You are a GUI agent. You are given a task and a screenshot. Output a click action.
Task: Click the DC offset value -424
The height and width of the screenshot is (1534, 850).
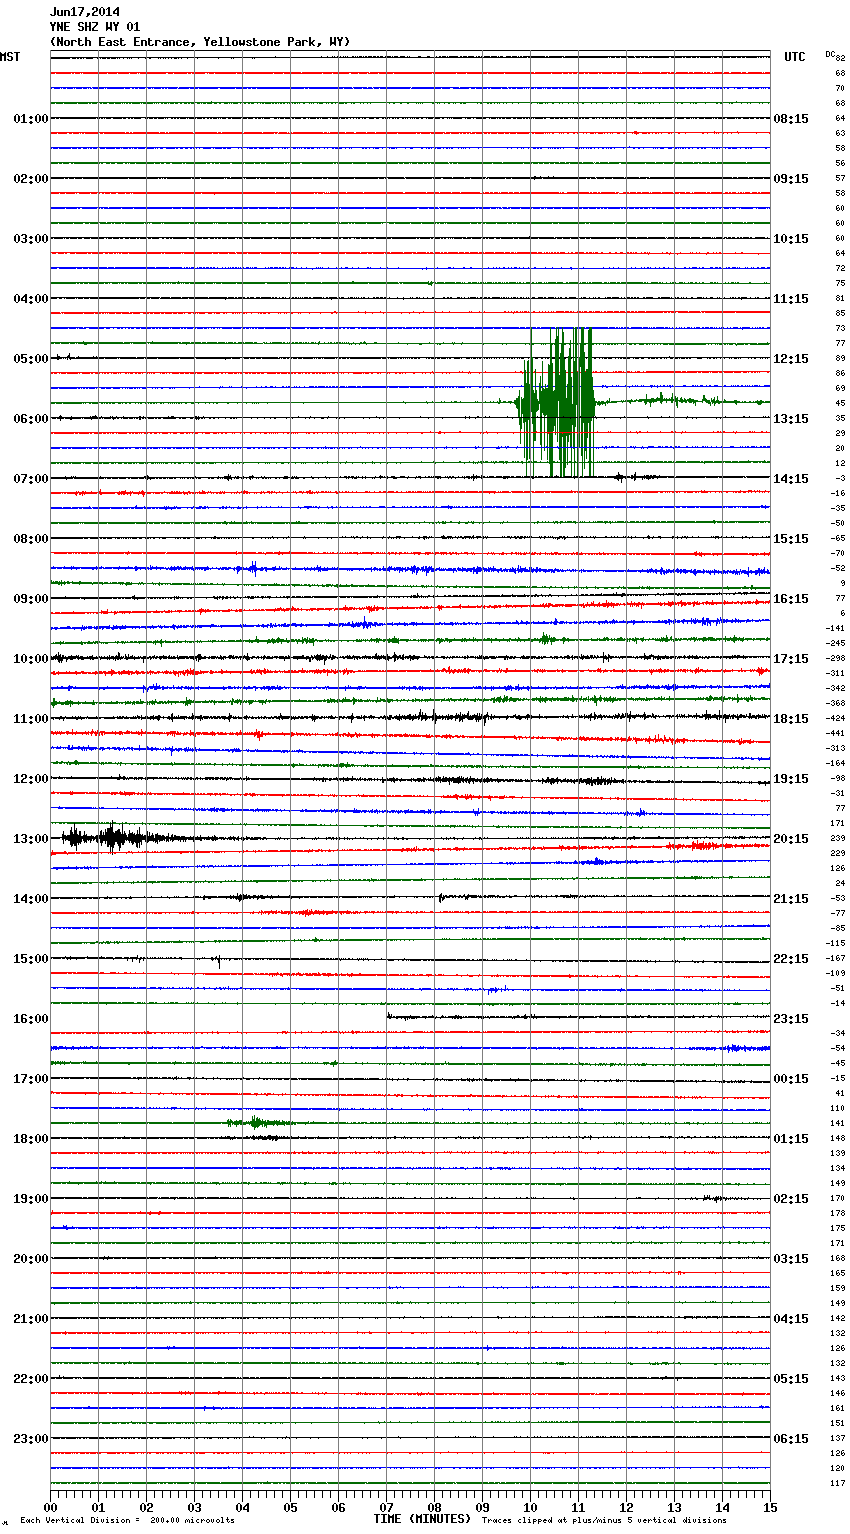pos(835,719)
